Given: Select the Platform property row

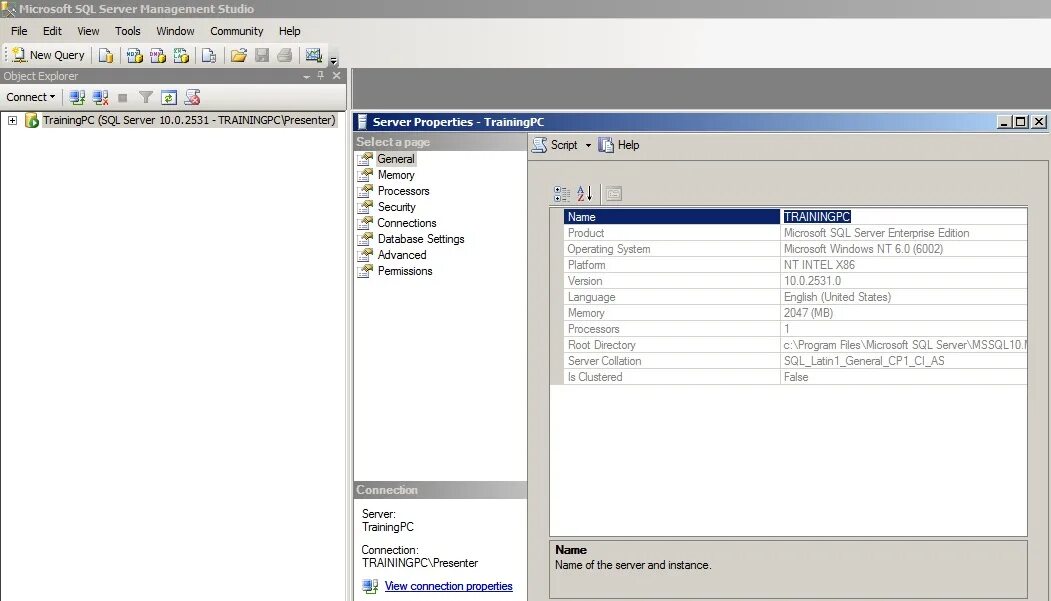Looking at the screenshot, I should click(796, 265).
